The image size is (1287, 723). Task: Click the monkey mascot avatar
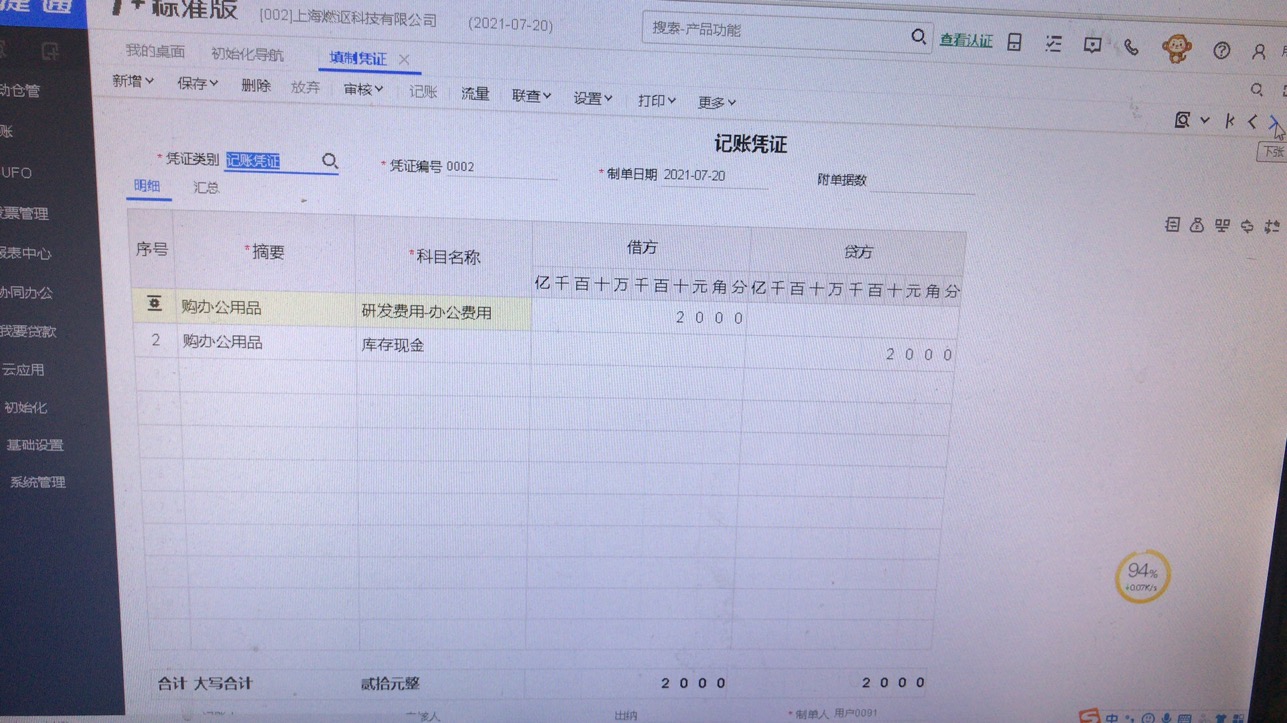(x=1177, y=48)
